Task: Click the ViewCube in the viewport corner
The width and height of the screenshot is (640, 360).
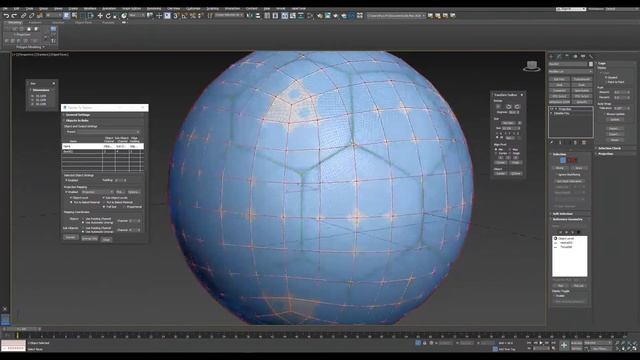Action: tap(532, 66)
